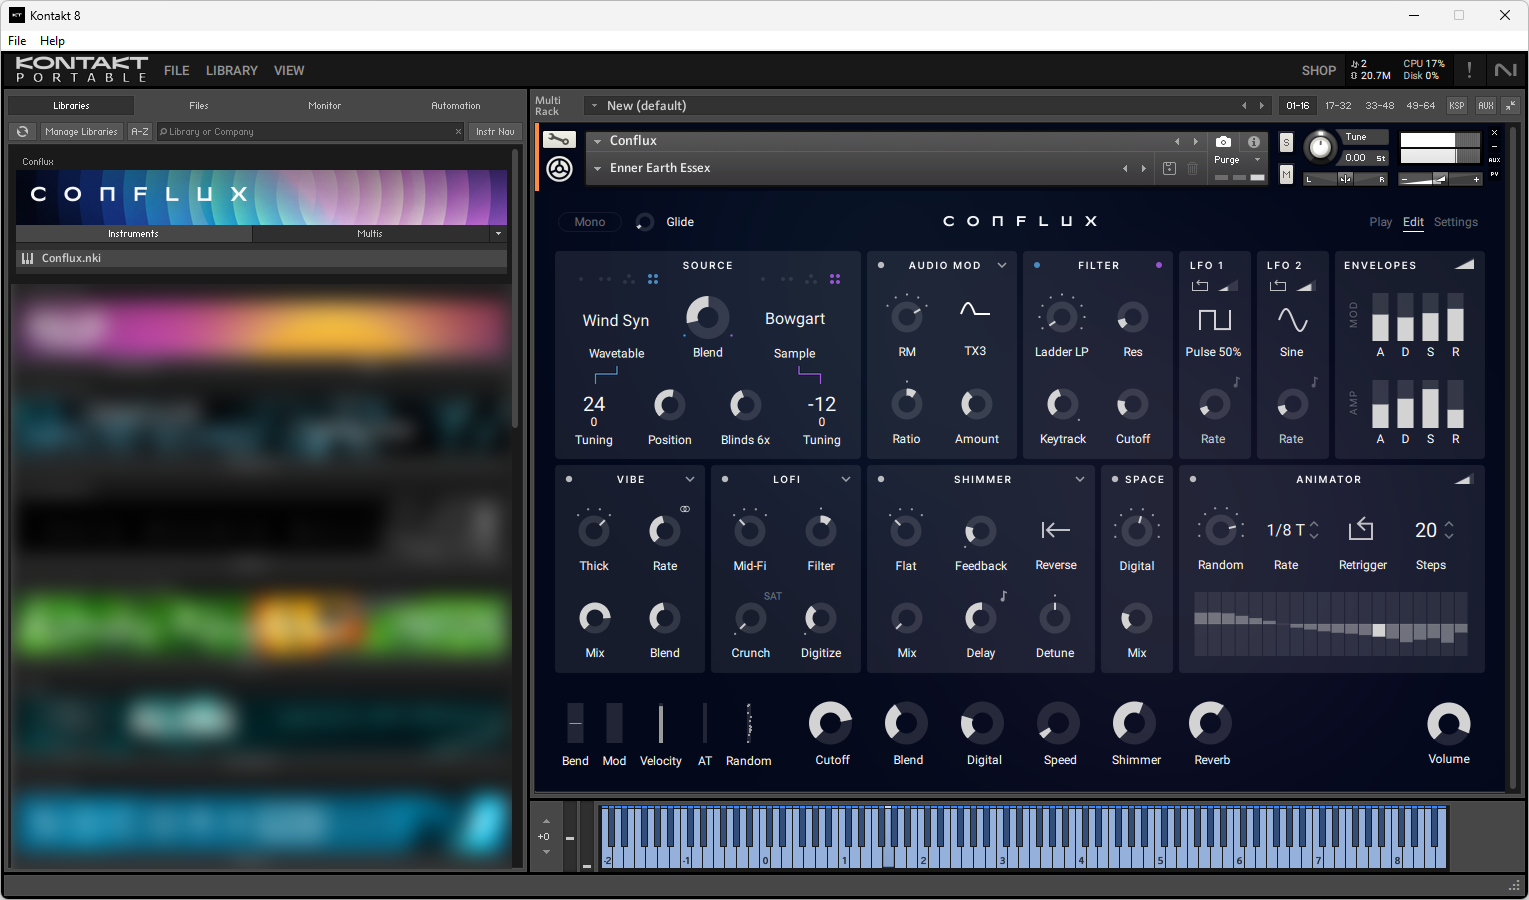Select the LFO 2 sine waveform icon
The image size is (1529, 900).
tap(1292, 320)
